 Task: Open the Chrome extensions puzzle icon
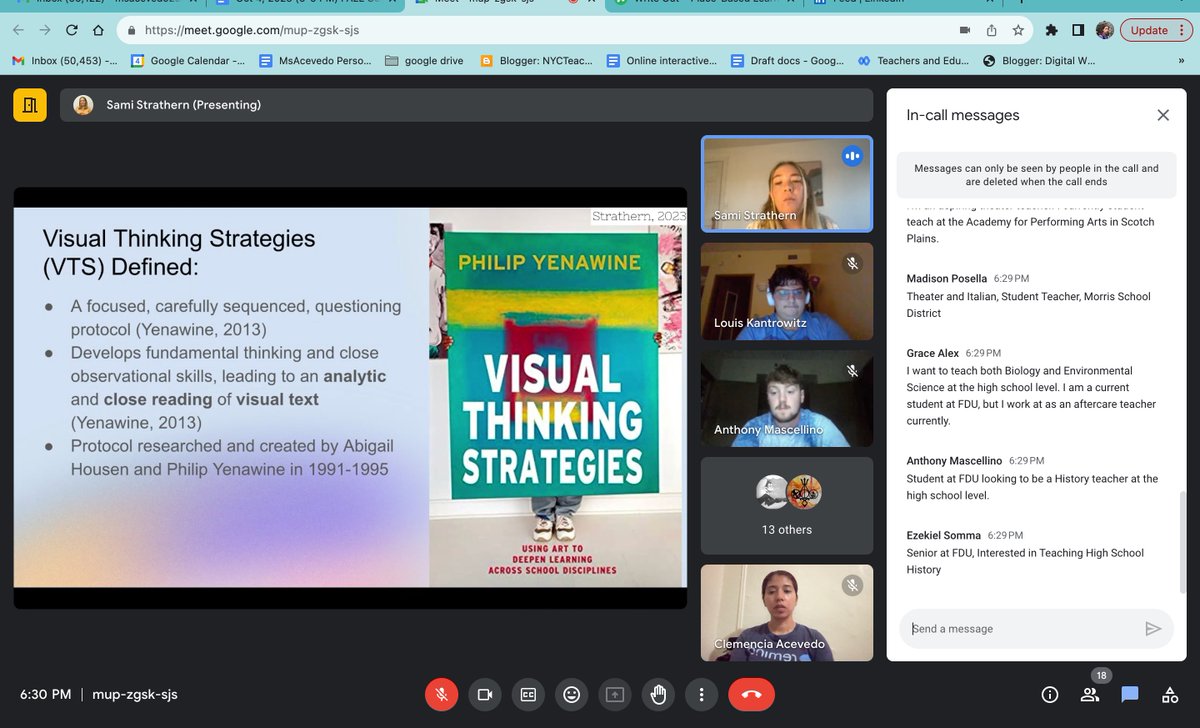click(1052, 30)
